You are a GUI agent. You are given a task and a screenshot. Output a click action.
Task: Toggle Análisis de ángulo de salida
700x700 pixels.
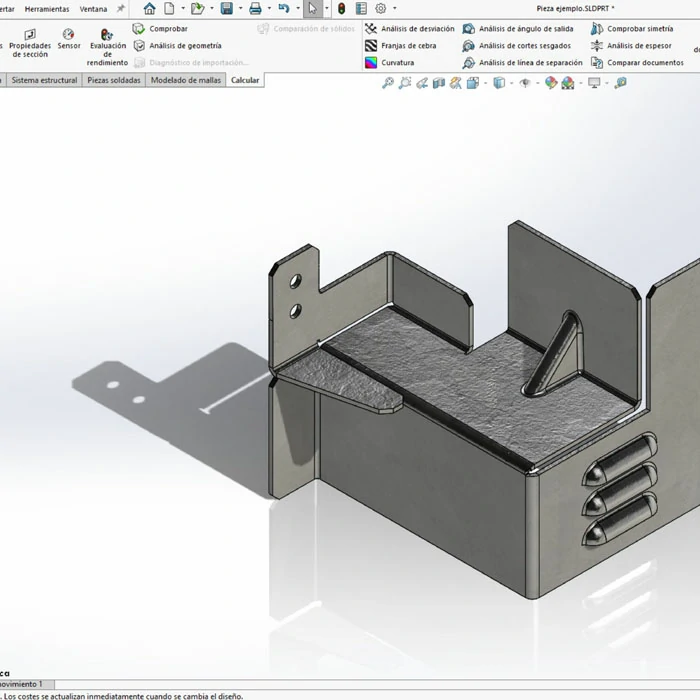518,29
